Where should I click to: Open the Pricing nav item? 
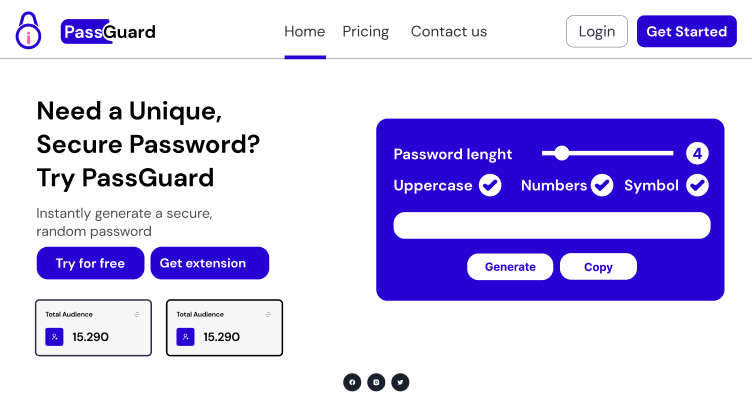[x=365, y=32]
